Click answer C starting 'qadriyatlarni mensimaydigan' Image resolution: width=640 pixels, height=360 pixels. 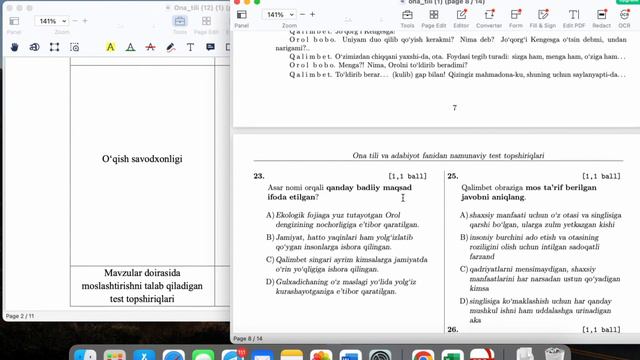coord(540,279)
